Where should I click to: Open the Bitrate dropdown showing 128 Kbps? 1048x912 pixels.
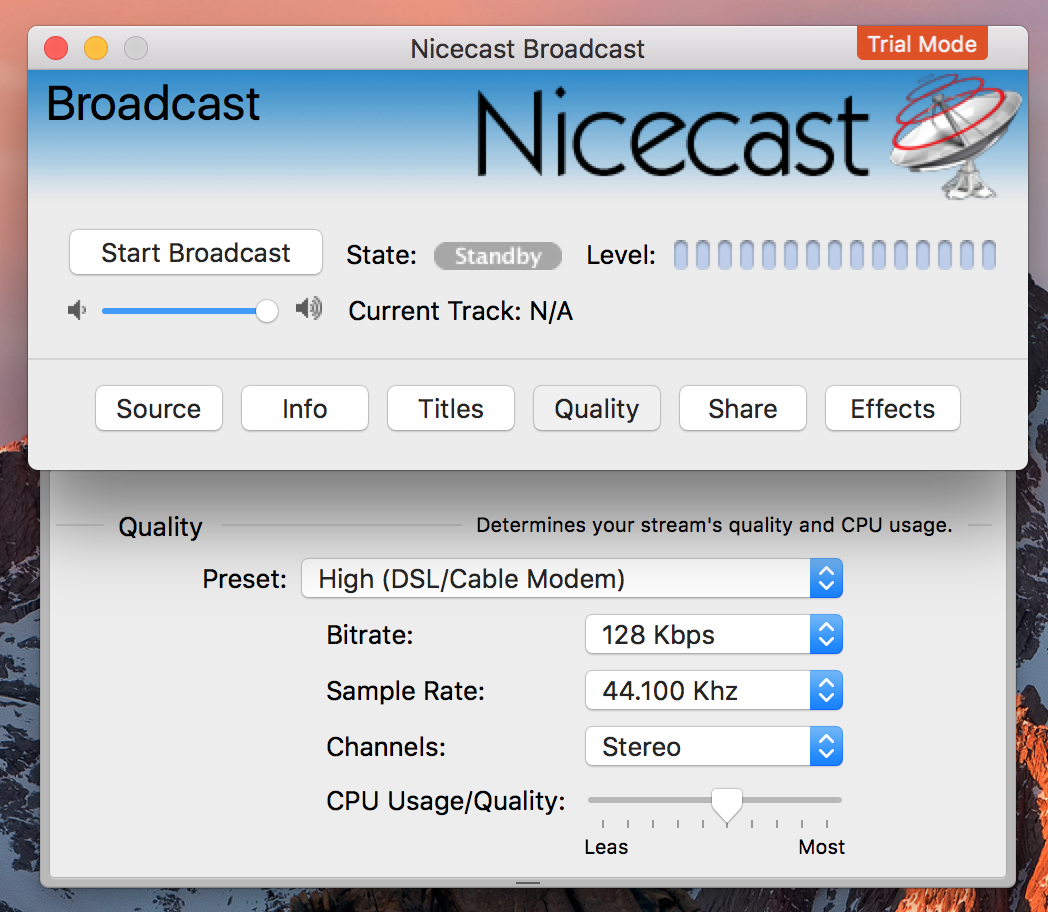point(714,635)
